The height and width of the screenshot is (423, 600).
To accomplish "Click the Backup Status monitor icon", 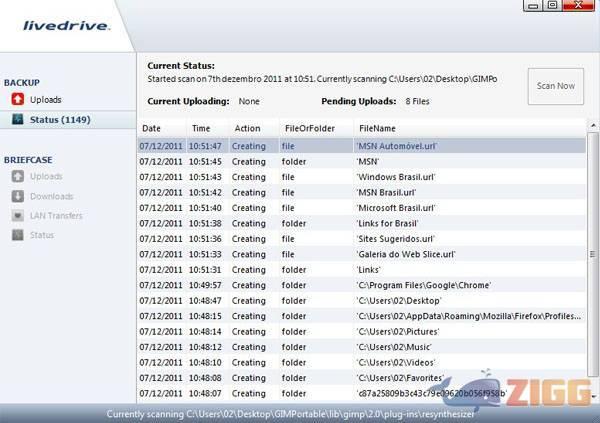I will [x=18, y=120].
